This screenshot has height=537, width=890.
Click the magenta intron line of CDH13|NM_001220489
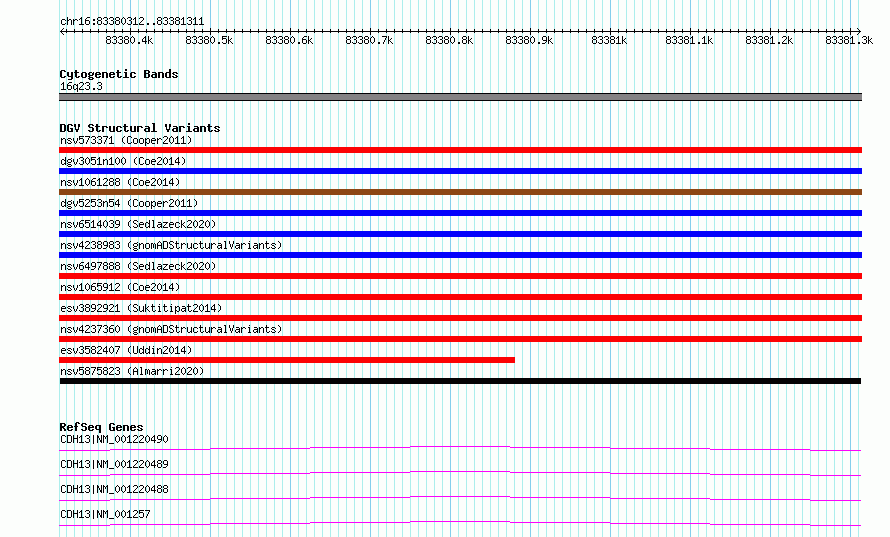point(460,472)
